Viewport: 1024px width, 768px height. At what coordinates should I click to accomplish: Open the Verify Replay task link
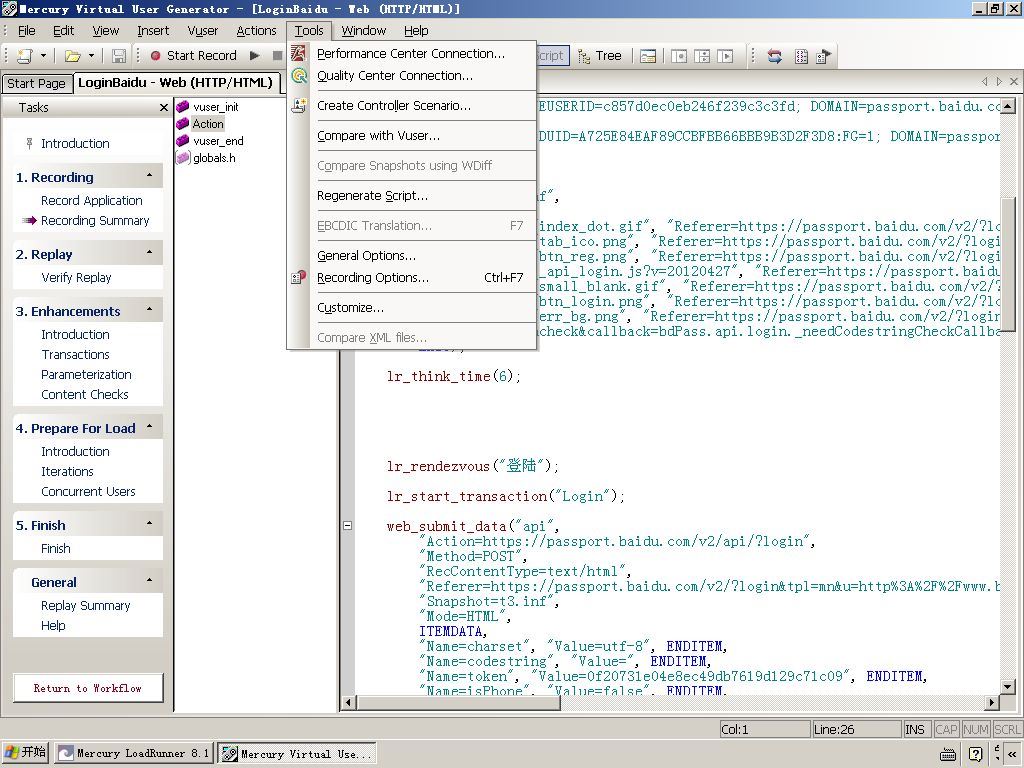[x=76, y=278]
